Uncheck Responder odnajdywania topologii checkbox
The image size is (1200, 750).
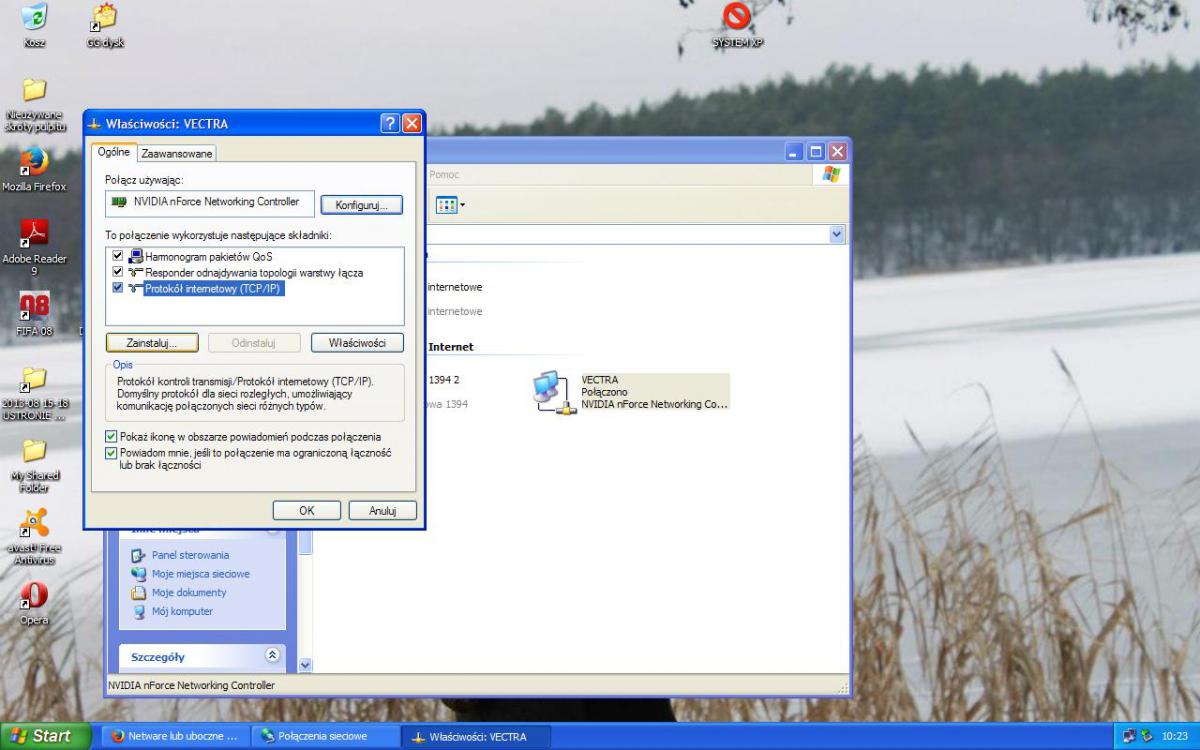[118, 272]
